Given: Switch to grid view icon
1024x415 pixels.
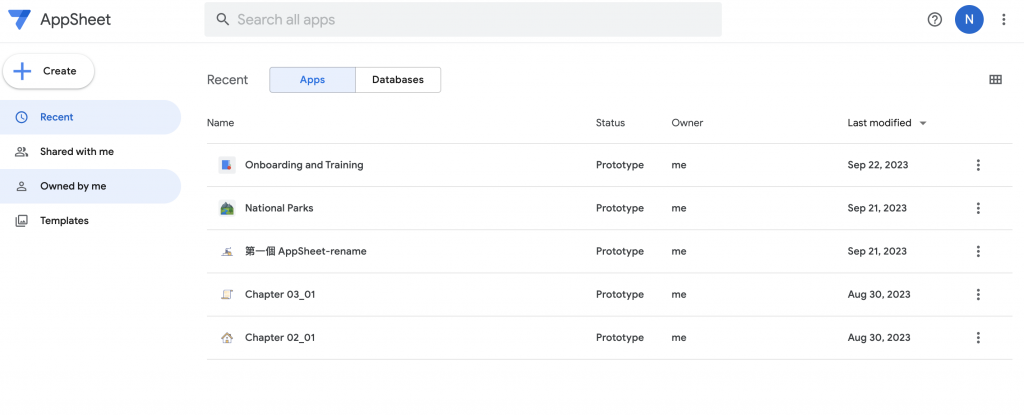Looking at the screenshot, I should coord(995,80).
